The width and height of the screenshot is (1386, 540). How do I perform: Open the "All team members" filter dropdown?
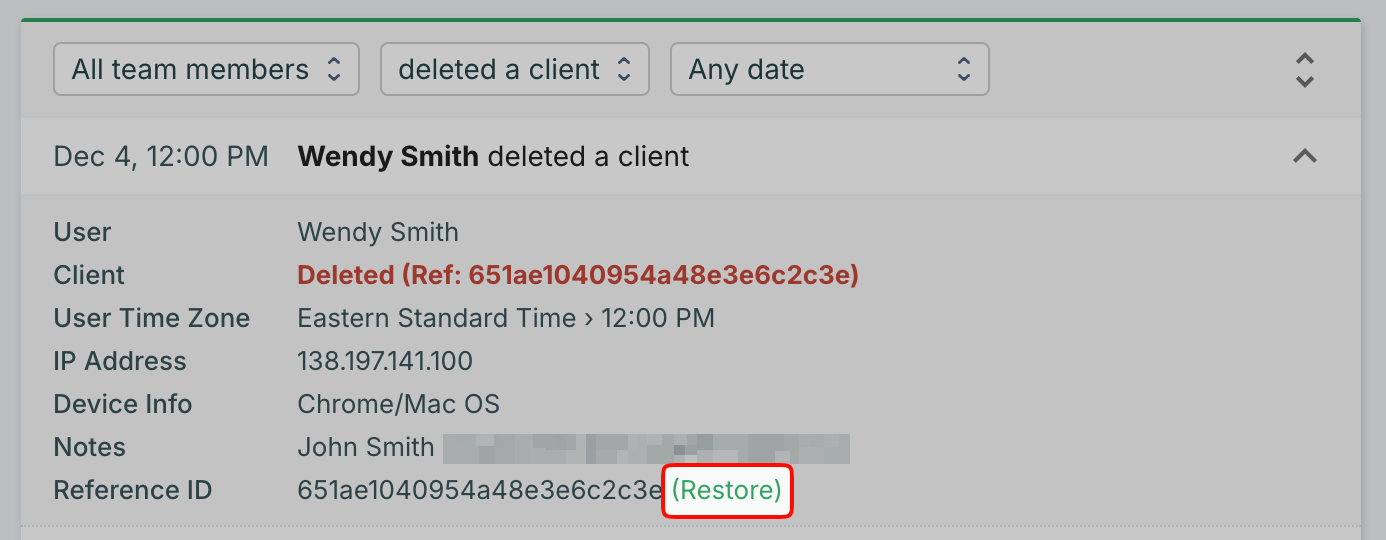(x=205, y=69)
